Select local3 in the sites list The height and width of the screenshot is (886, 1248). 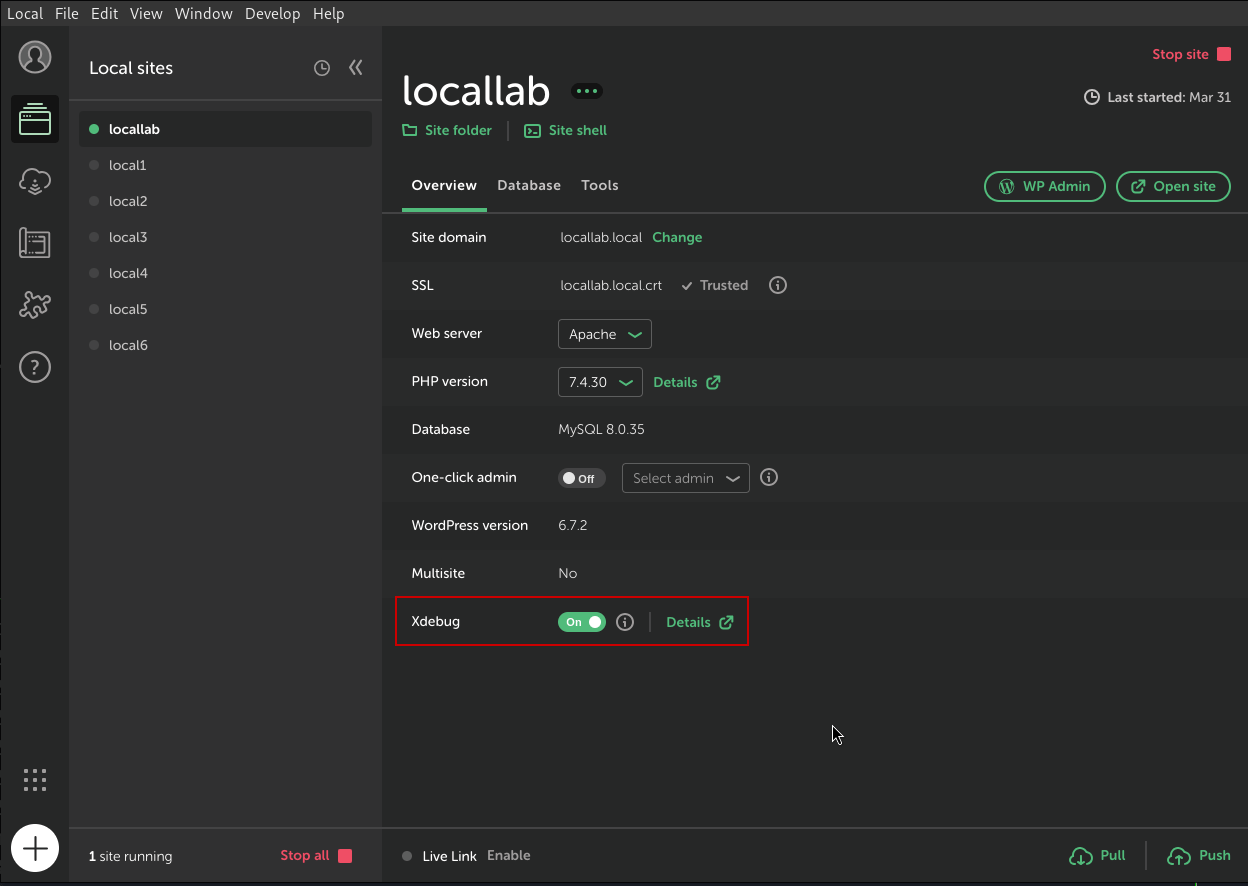[128, 237]
